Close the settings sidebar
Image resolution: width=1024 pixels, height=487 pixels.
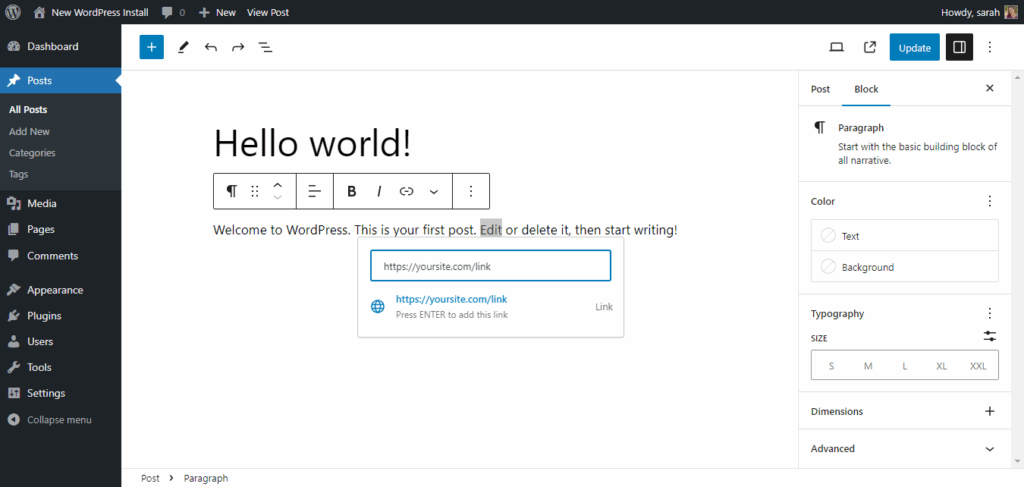990,88
